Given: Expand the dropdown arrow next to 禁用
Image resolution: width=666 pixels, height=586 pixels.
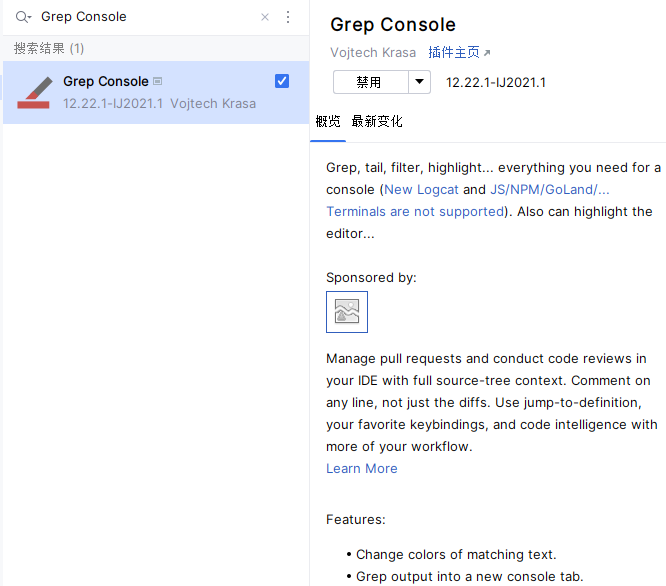Looking at the screenshot, I should coord(420,82).
